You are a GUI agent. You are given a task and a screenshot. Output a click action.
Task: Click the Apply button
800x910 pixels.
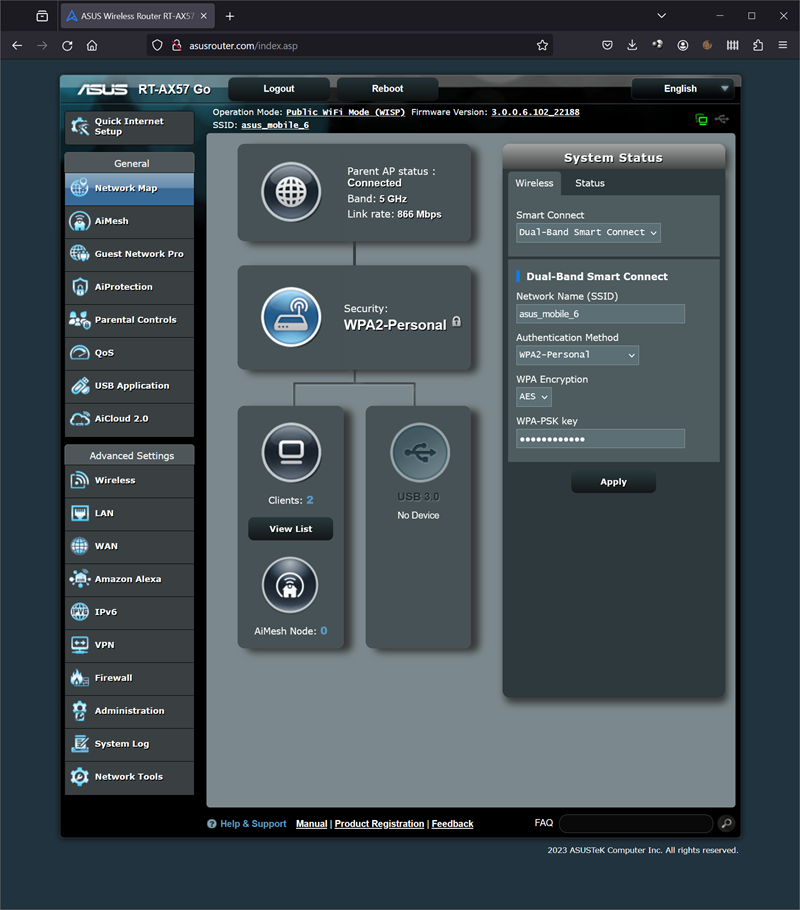pos(613,482)
